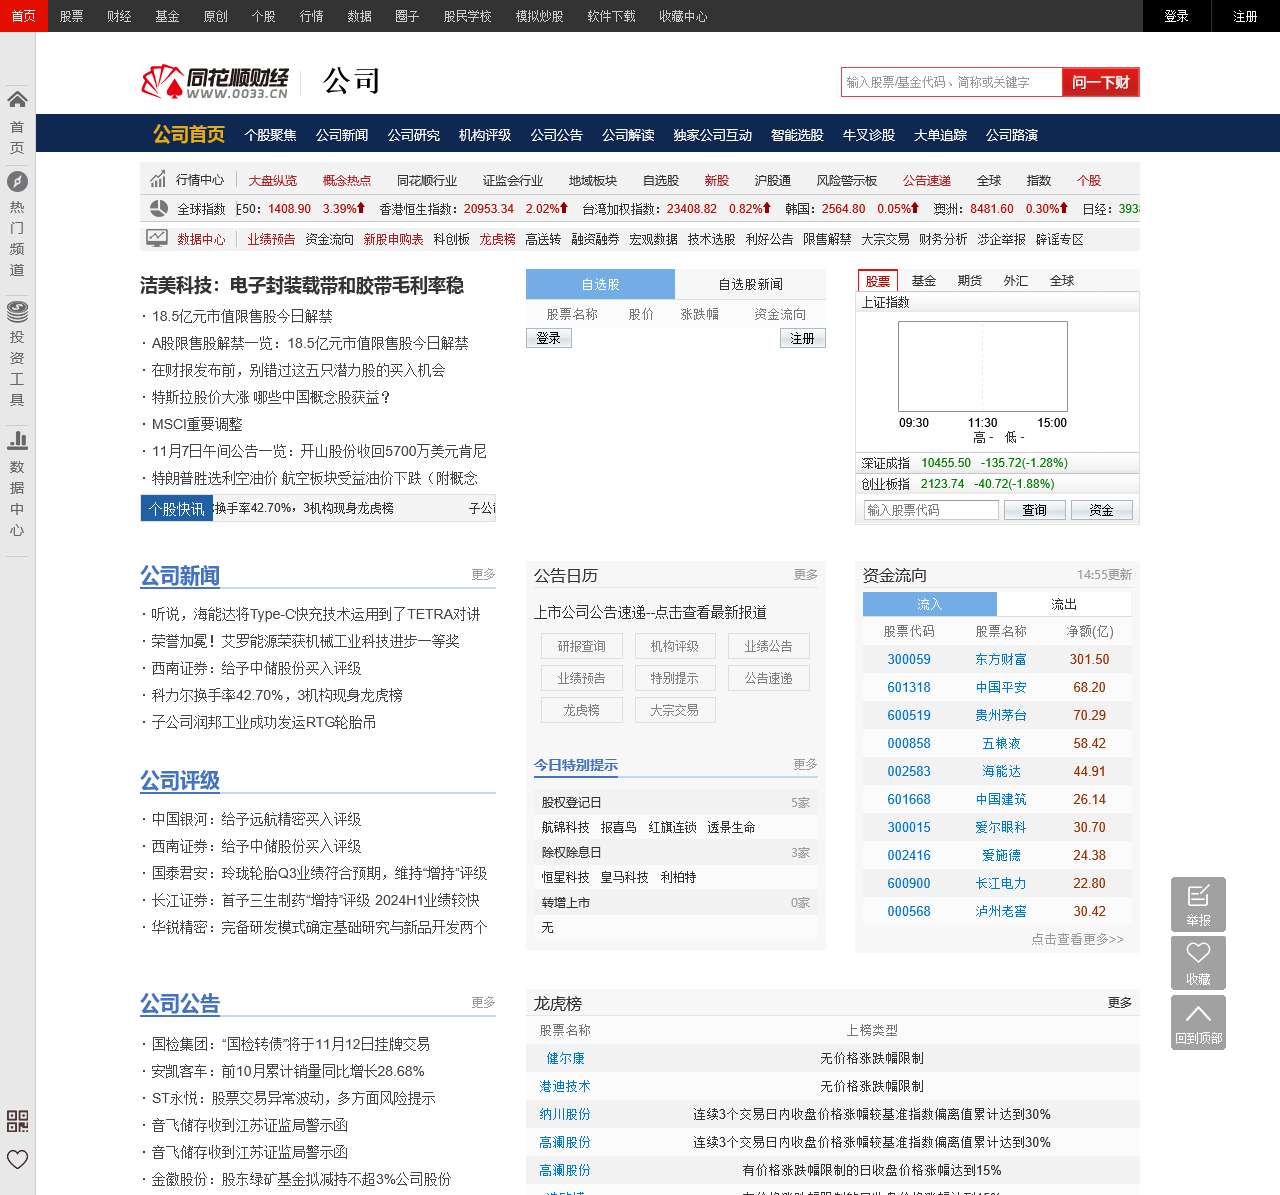Open 注册 in top right bar
The image size is (1280, 1195).
tap(1245, 16)
